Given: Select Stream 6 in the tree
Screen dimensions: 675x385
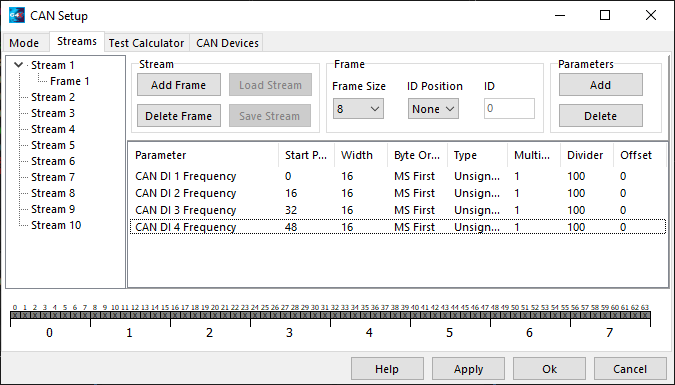Looking at the screenshot, I should [53, 161].
